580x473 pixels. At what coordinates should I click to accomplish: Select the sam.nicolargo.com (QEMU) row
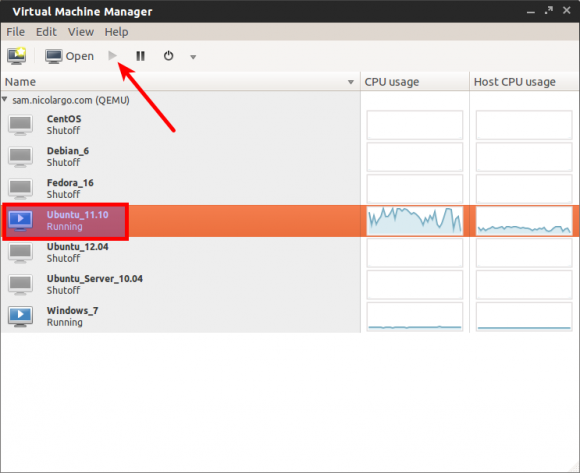click(181, 100)
